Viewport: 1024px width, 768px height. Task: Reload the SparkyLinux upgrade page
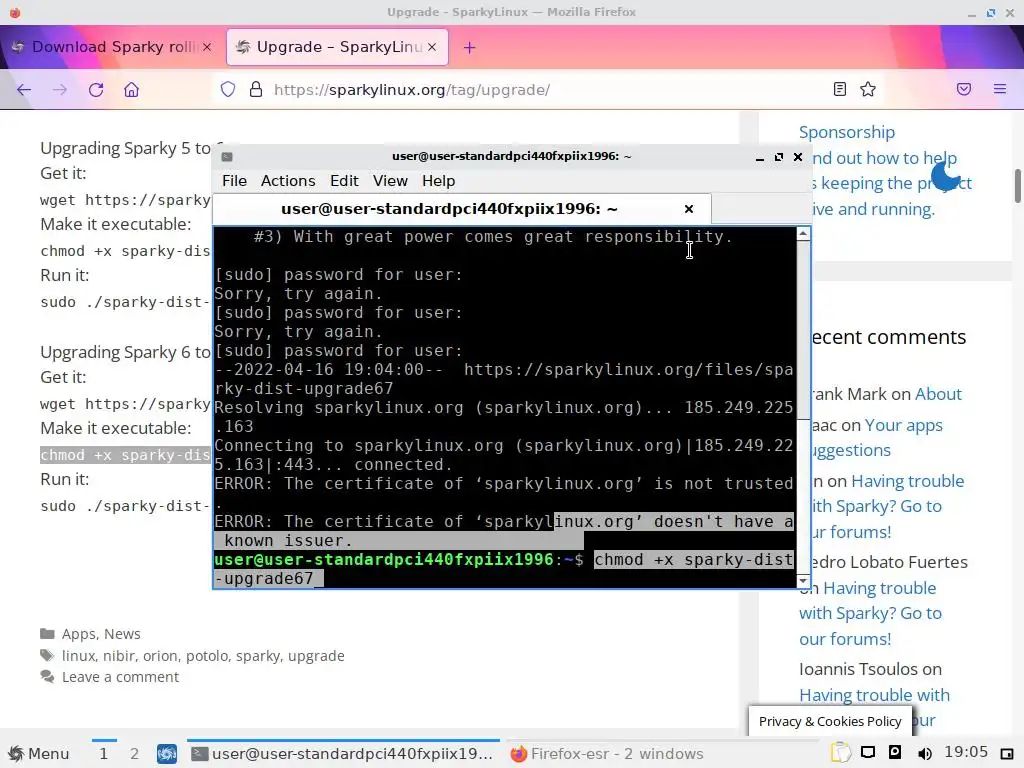click(x=96, y=89)
